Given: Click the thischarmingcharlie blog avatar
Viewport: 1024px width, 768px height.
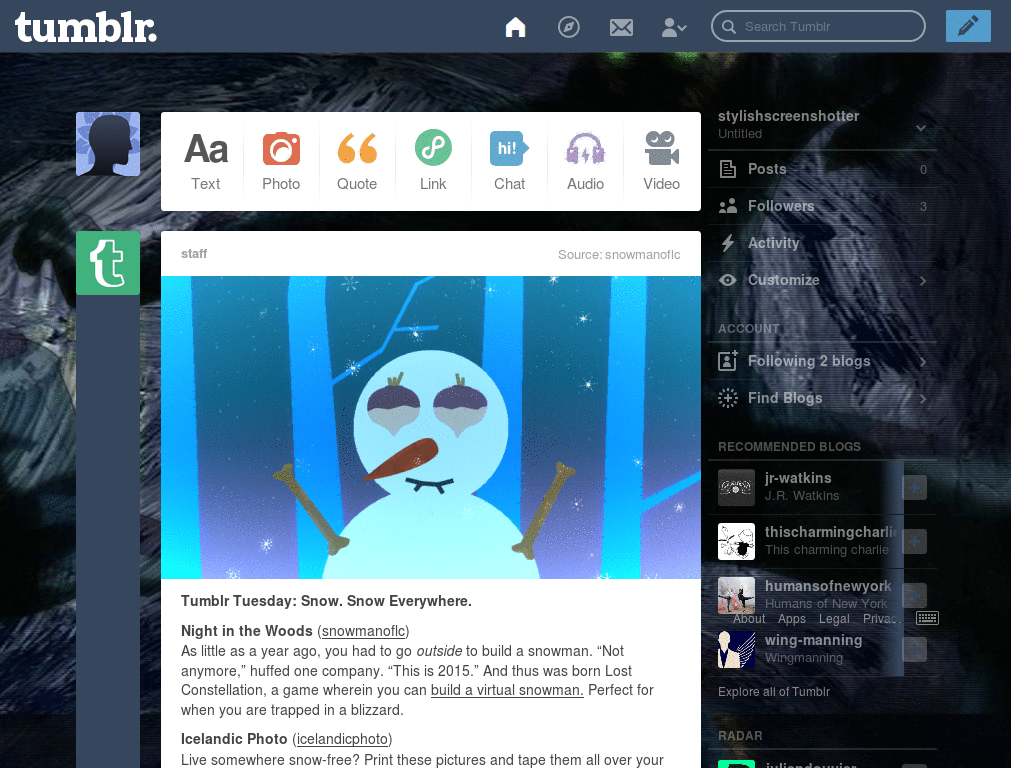Looking at the screenshot, I should (736, 541).
